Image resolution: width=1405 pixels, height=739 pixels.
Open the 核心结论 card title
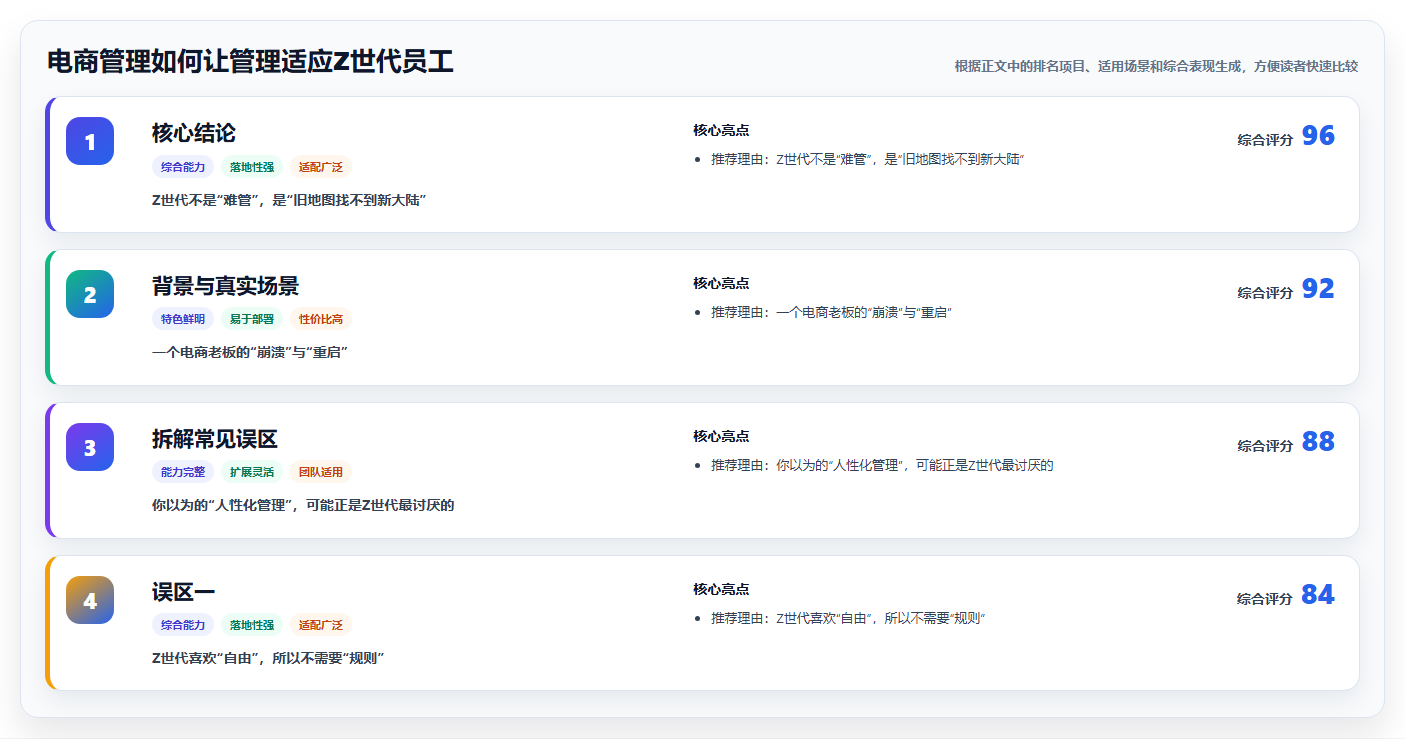tap(194, 133)
